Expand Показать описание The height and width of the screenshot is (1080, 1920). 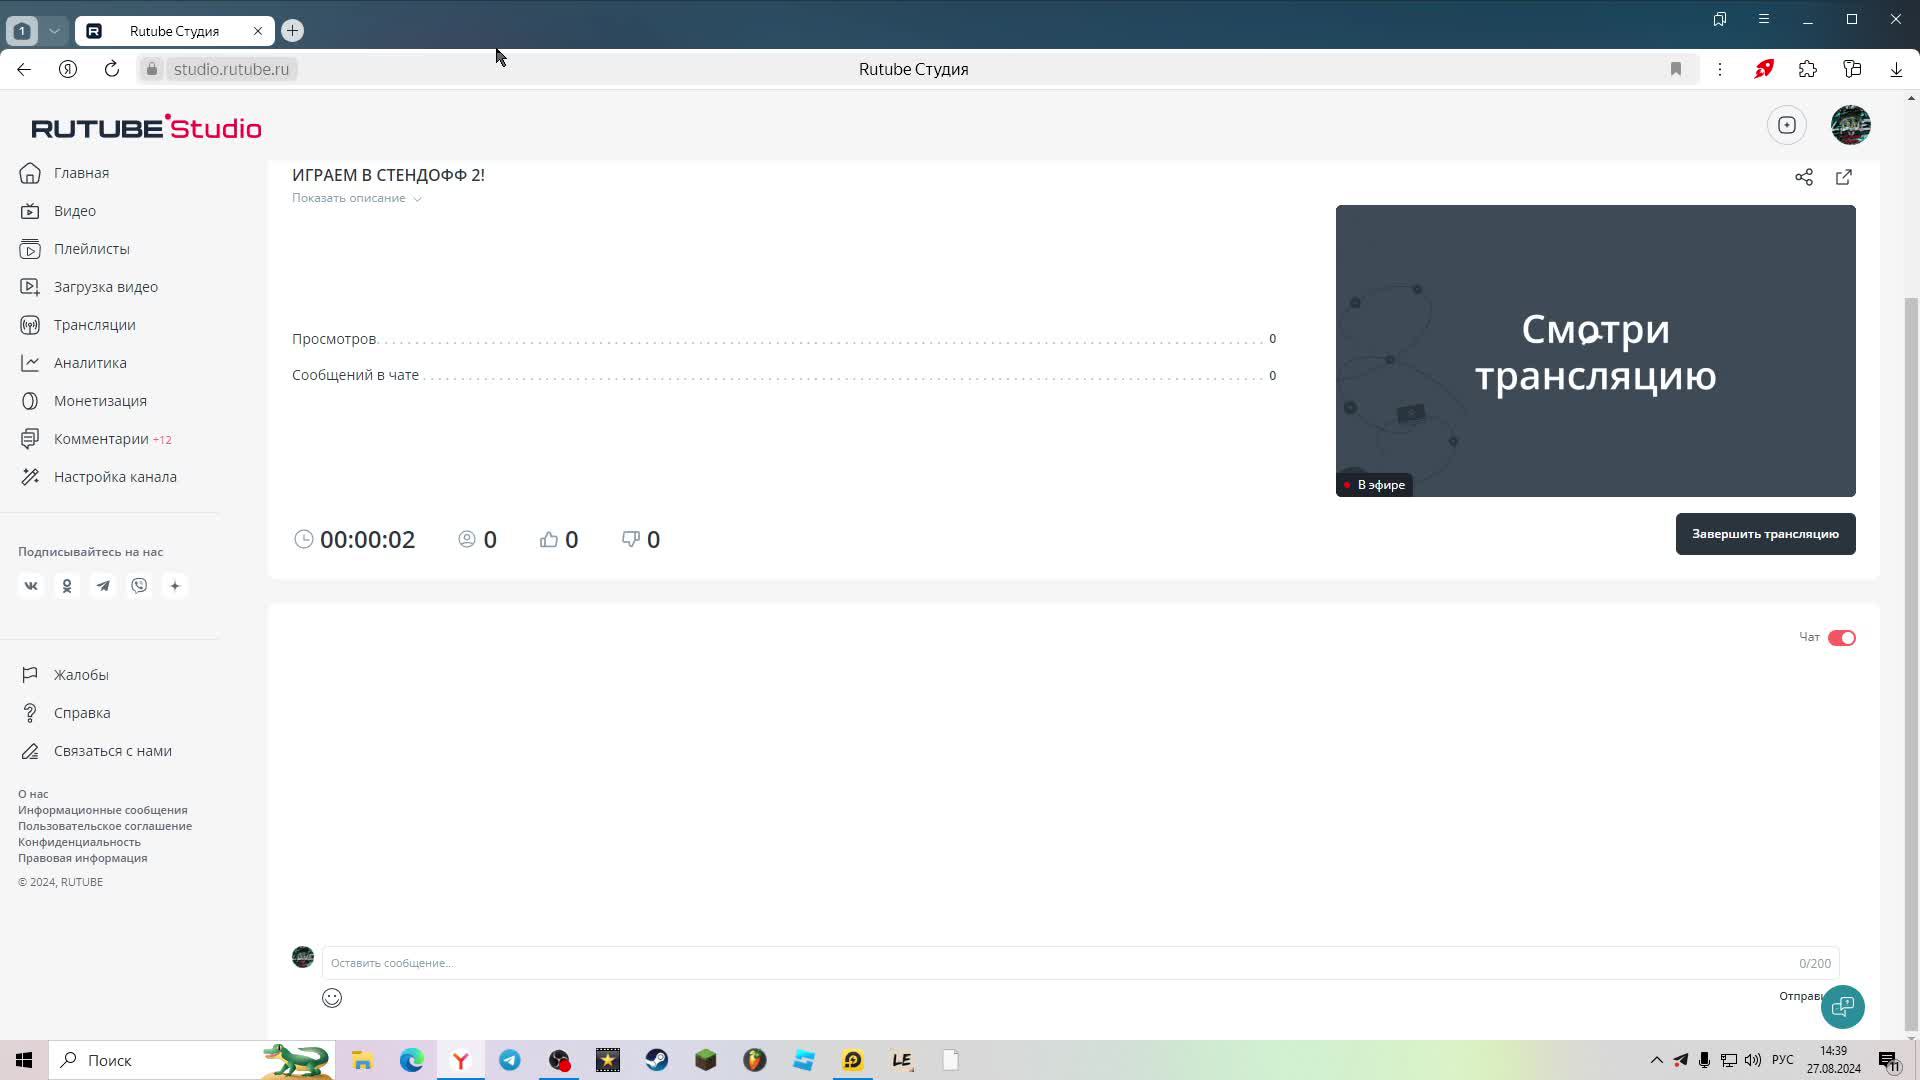[x=357, y=198]
